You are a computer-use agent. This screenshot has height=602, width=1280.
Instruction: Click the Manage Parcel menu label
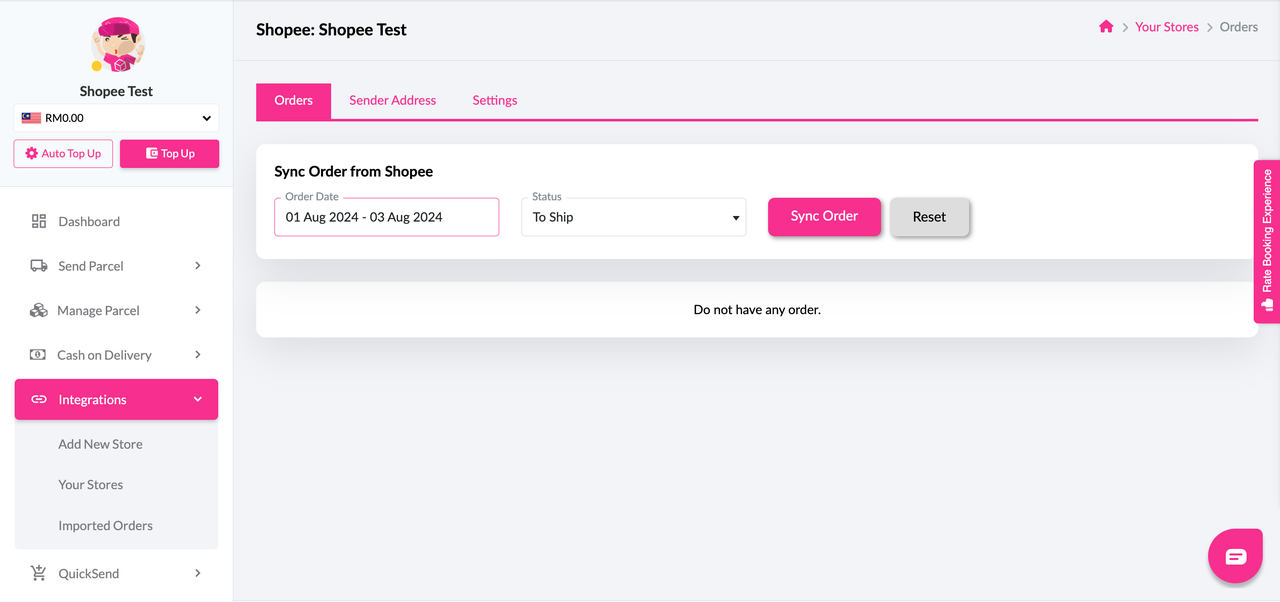click(98, 311)
